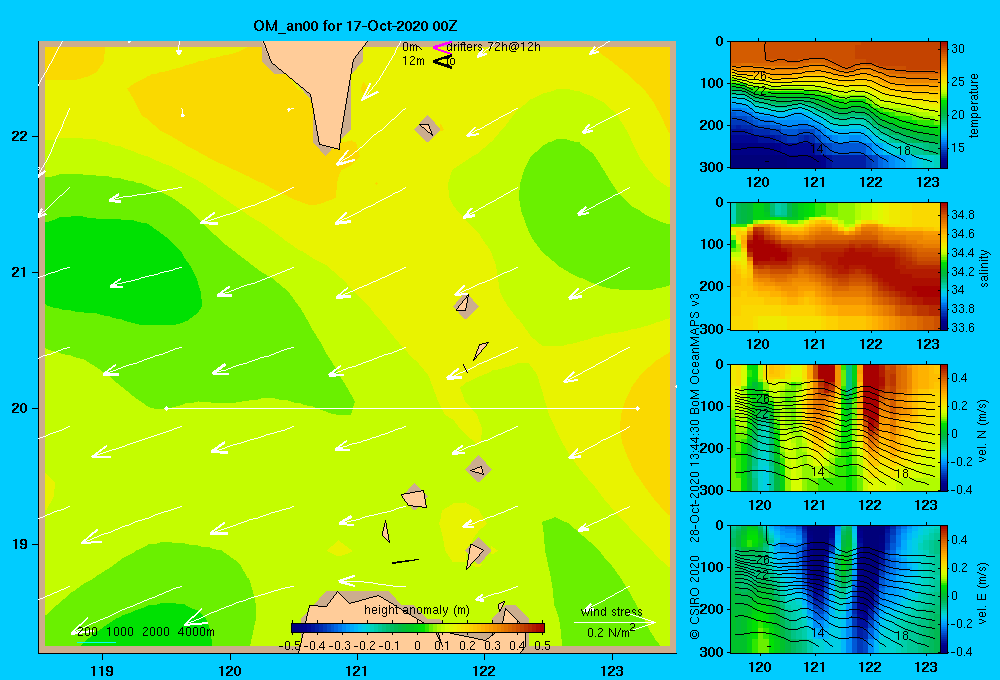Click the island near 121.5E 19.35N
The width and height of the screenshot is (1000, 680).
(415, 497)
